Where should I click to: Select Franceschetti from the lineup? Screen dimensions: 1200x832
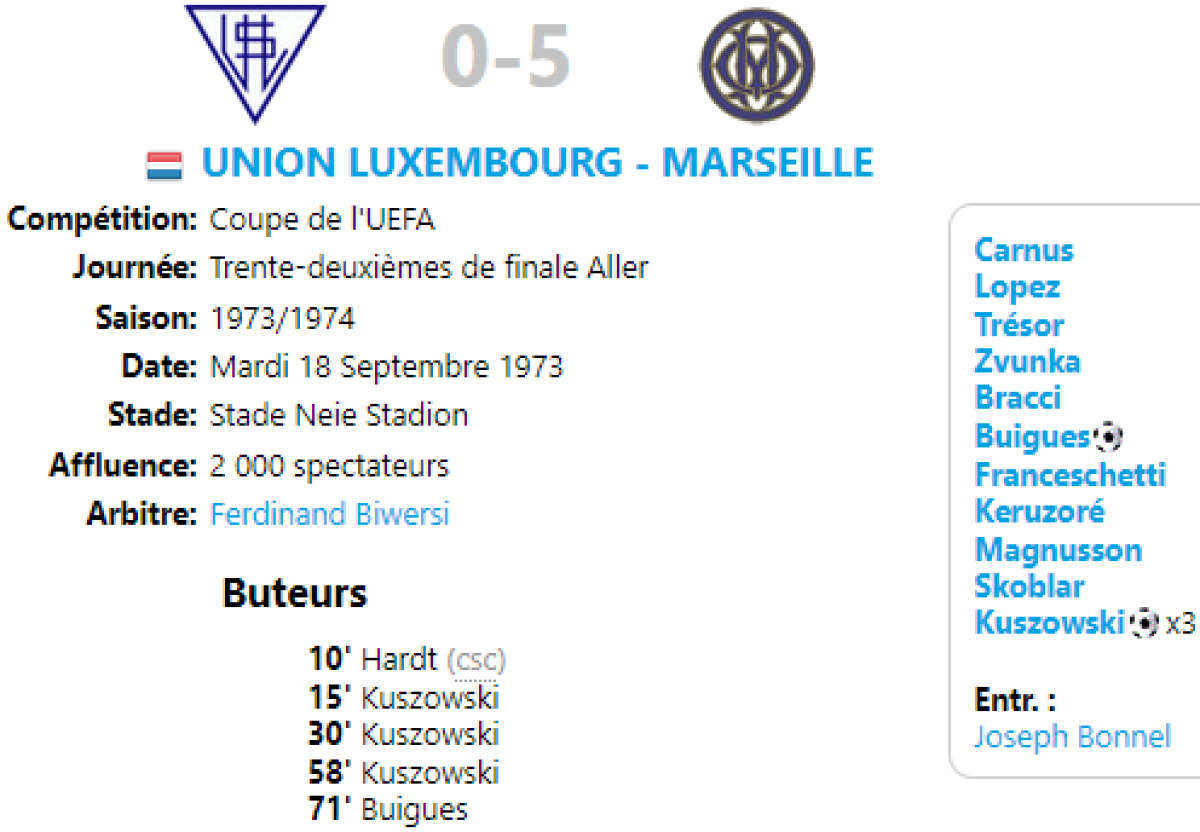1070,474
